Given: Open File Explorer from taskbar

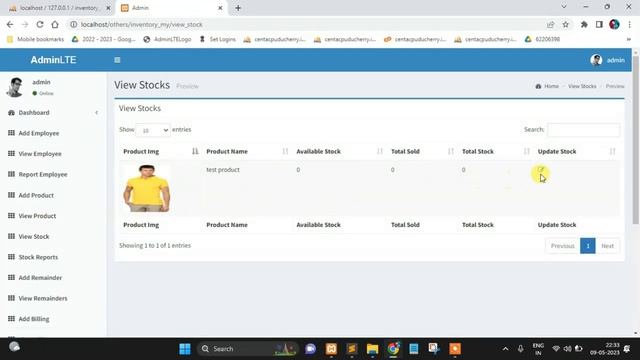Looking at the screenshot, I should point(372,349).
